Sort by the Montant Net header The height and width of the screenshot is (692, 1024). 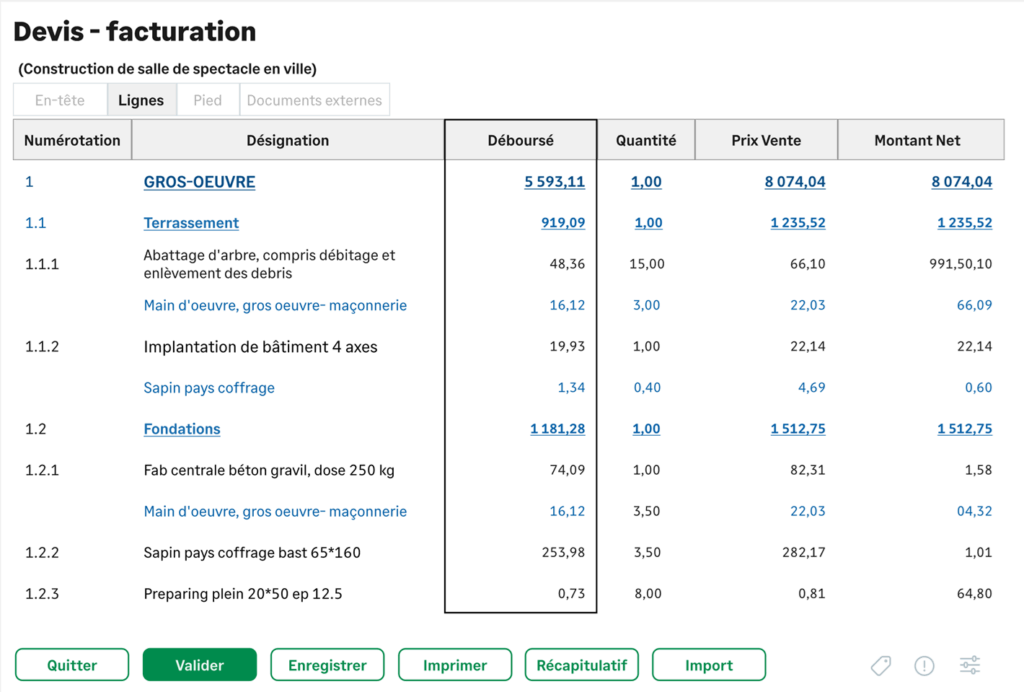pos(917,140)
